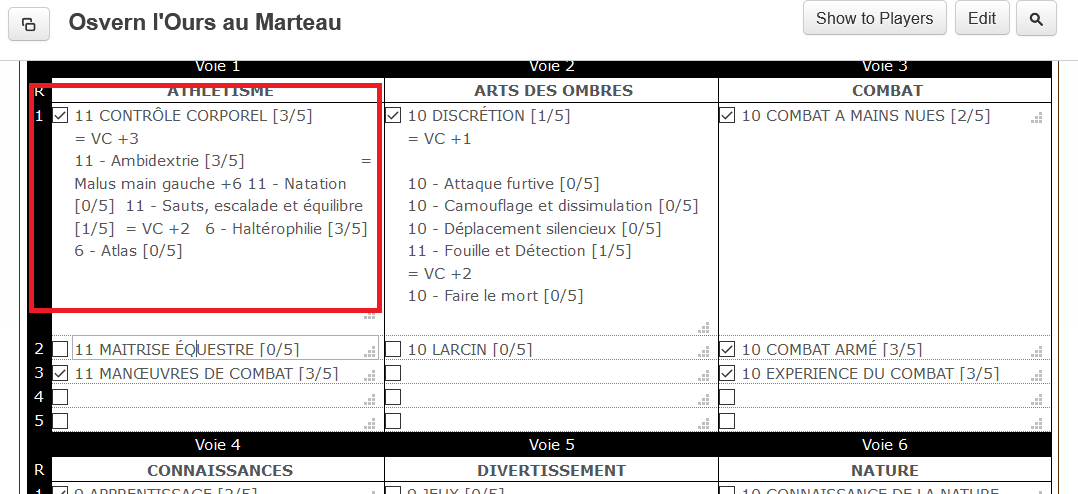The width and height of the screenshot is (1078, 494).
Task: Click the resize grip of the COMBAT ARMÉ field
Action: pyautogui.click(x=1036, y=351)
